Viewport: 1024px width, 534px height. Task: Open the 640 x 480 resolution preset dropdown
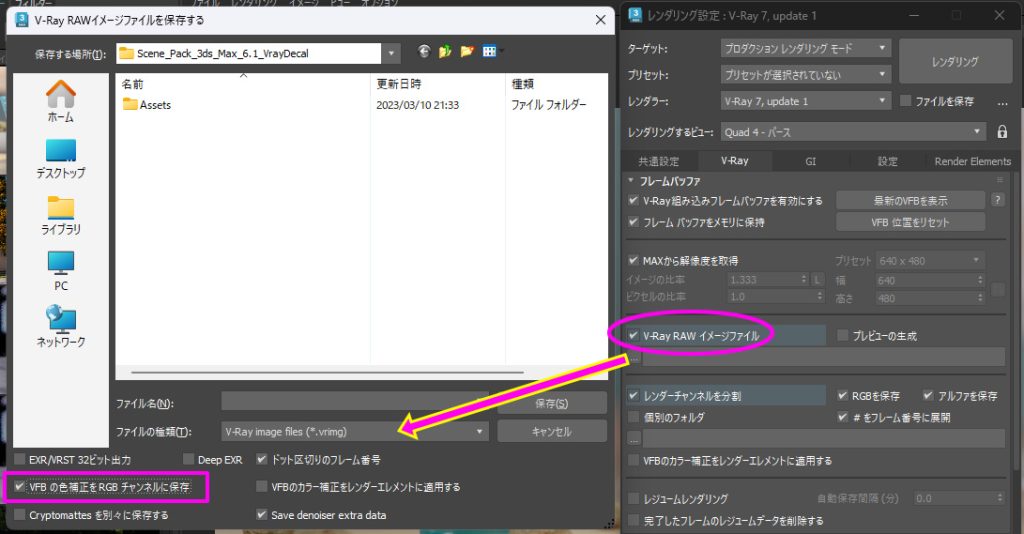tap(929, 260)
